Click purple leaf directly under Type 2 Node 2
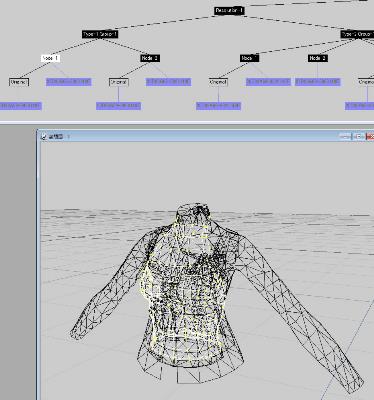 point(318,82)
